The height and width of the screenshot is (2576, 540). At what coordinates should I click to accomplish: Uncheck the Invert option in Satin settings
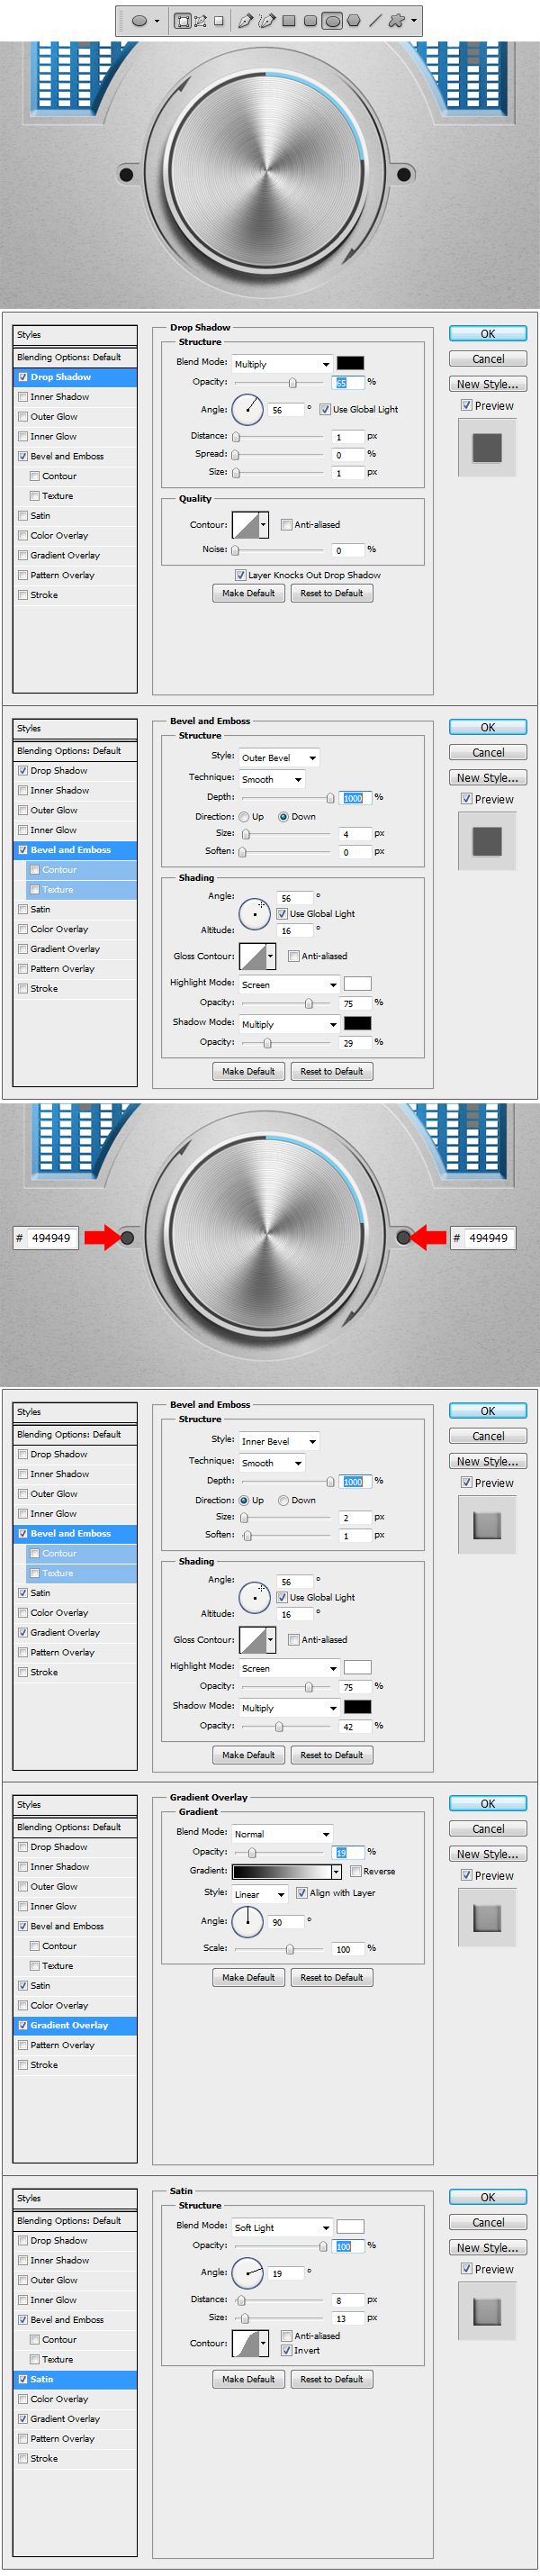click(287, 2350)
